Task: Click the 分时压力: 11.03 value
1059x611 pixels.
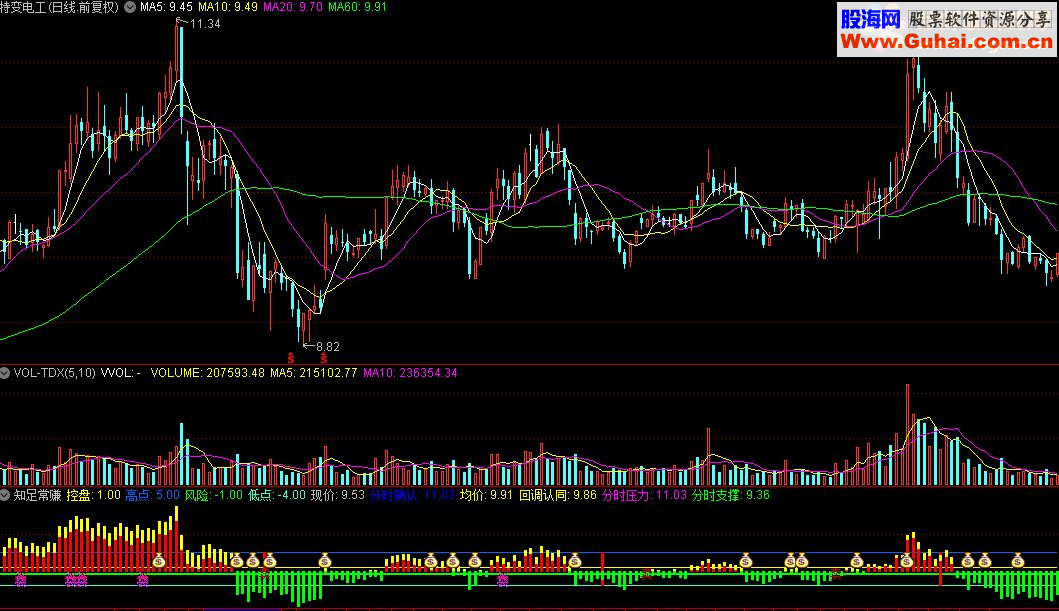Action: click(644, 495)
